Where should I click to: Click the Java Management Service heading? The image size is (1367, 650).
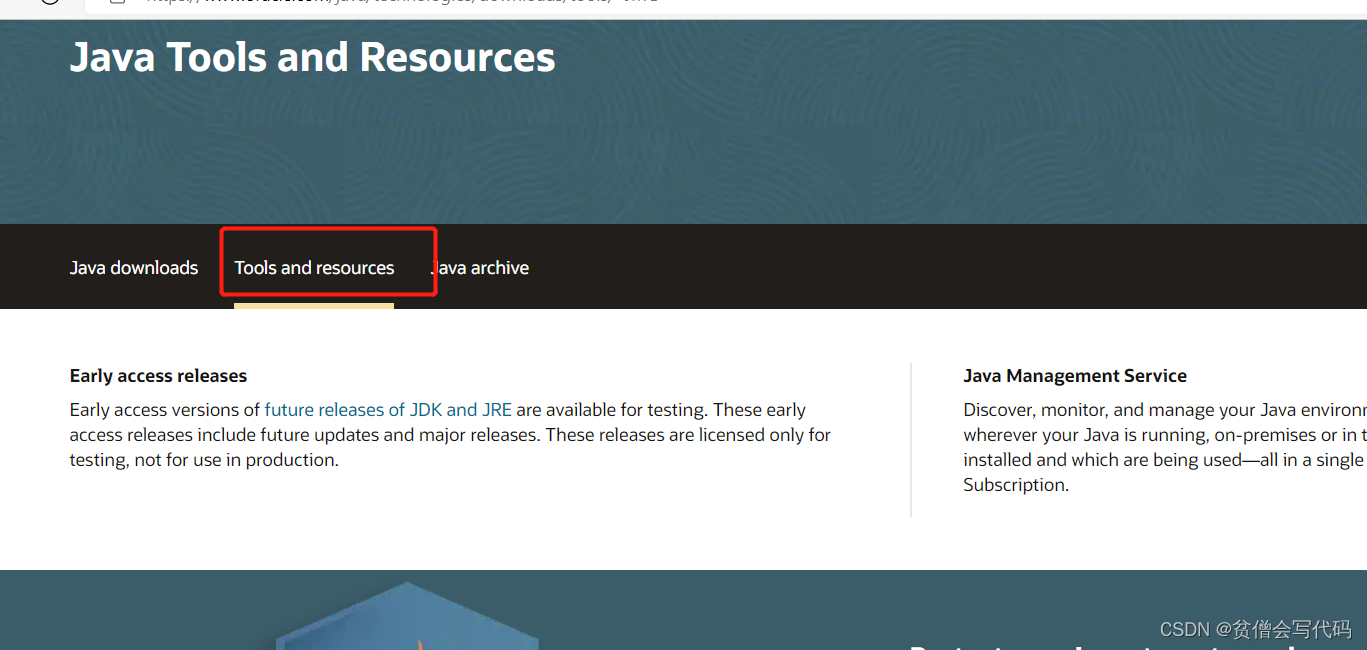point(1075,376)
